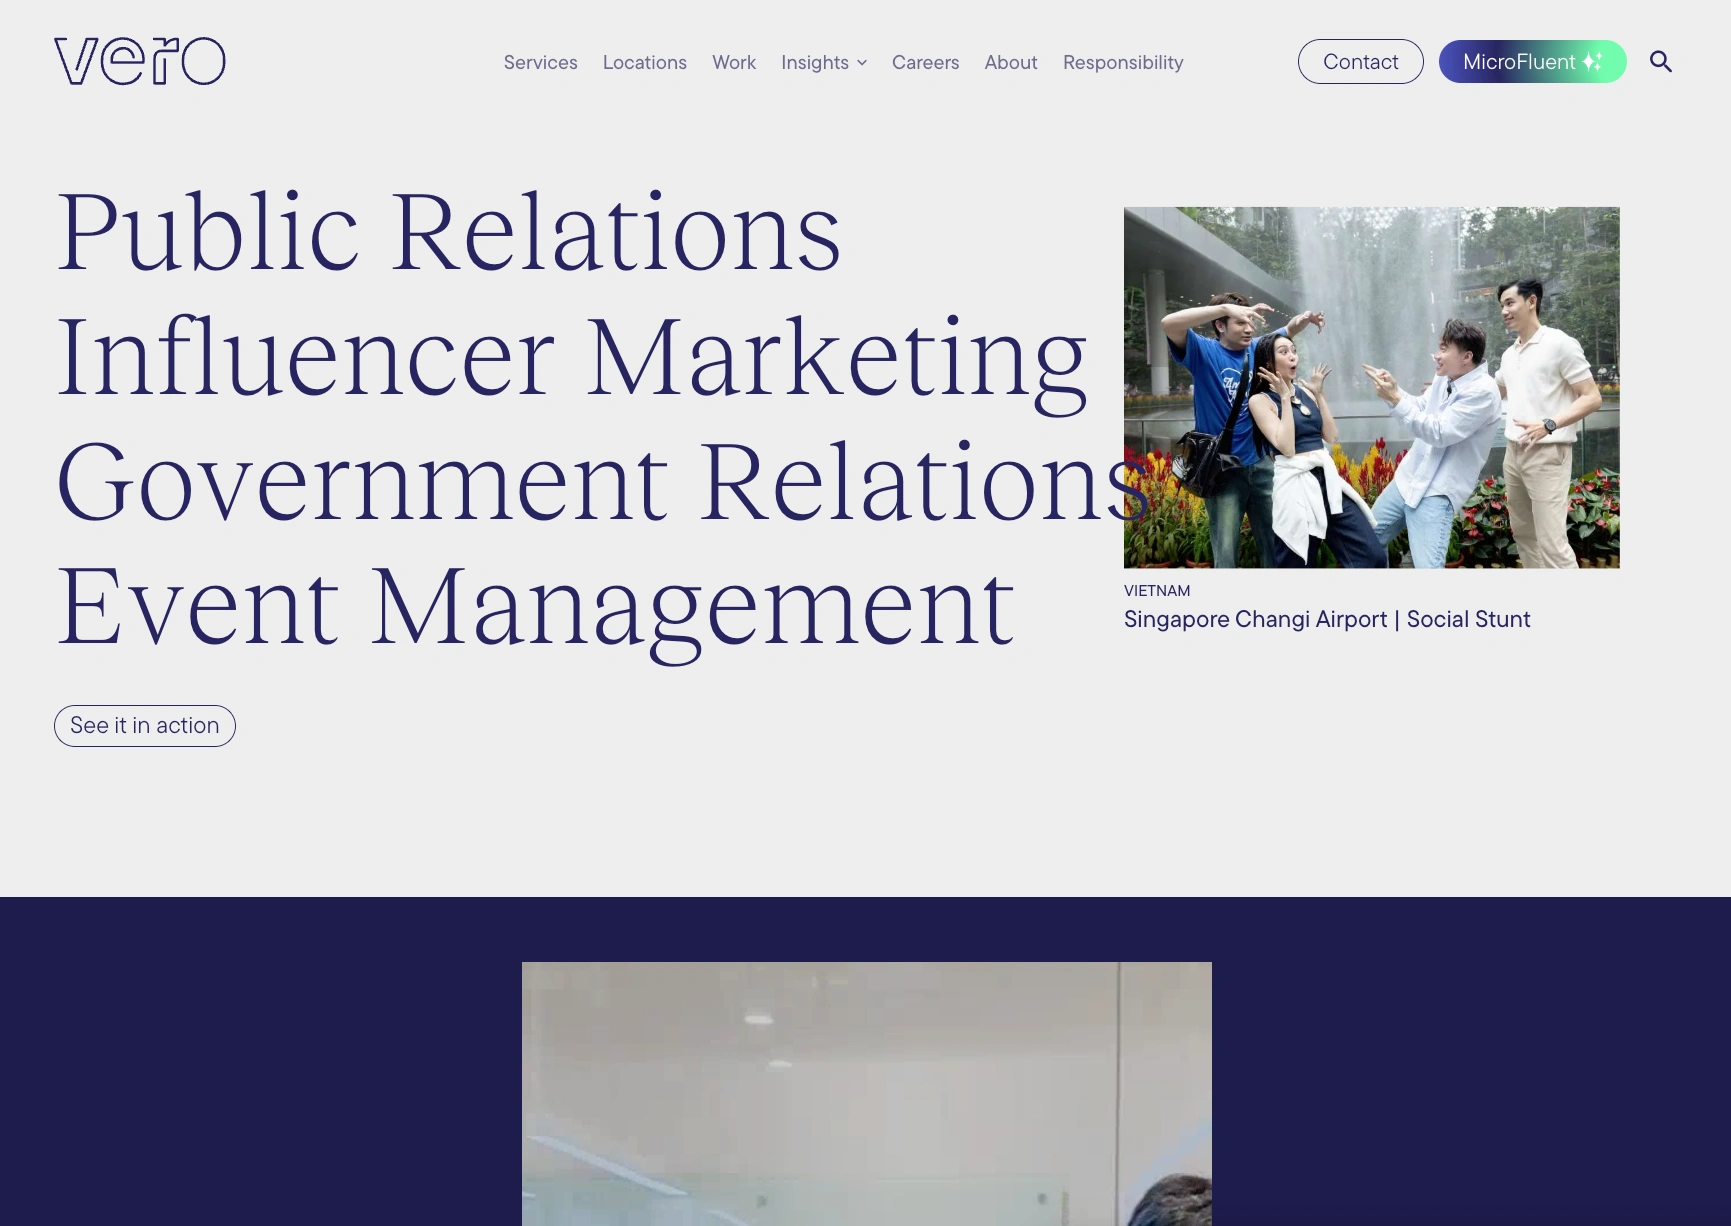Open the Services menu item
1731x1226 pixels.
coord(540,62)
